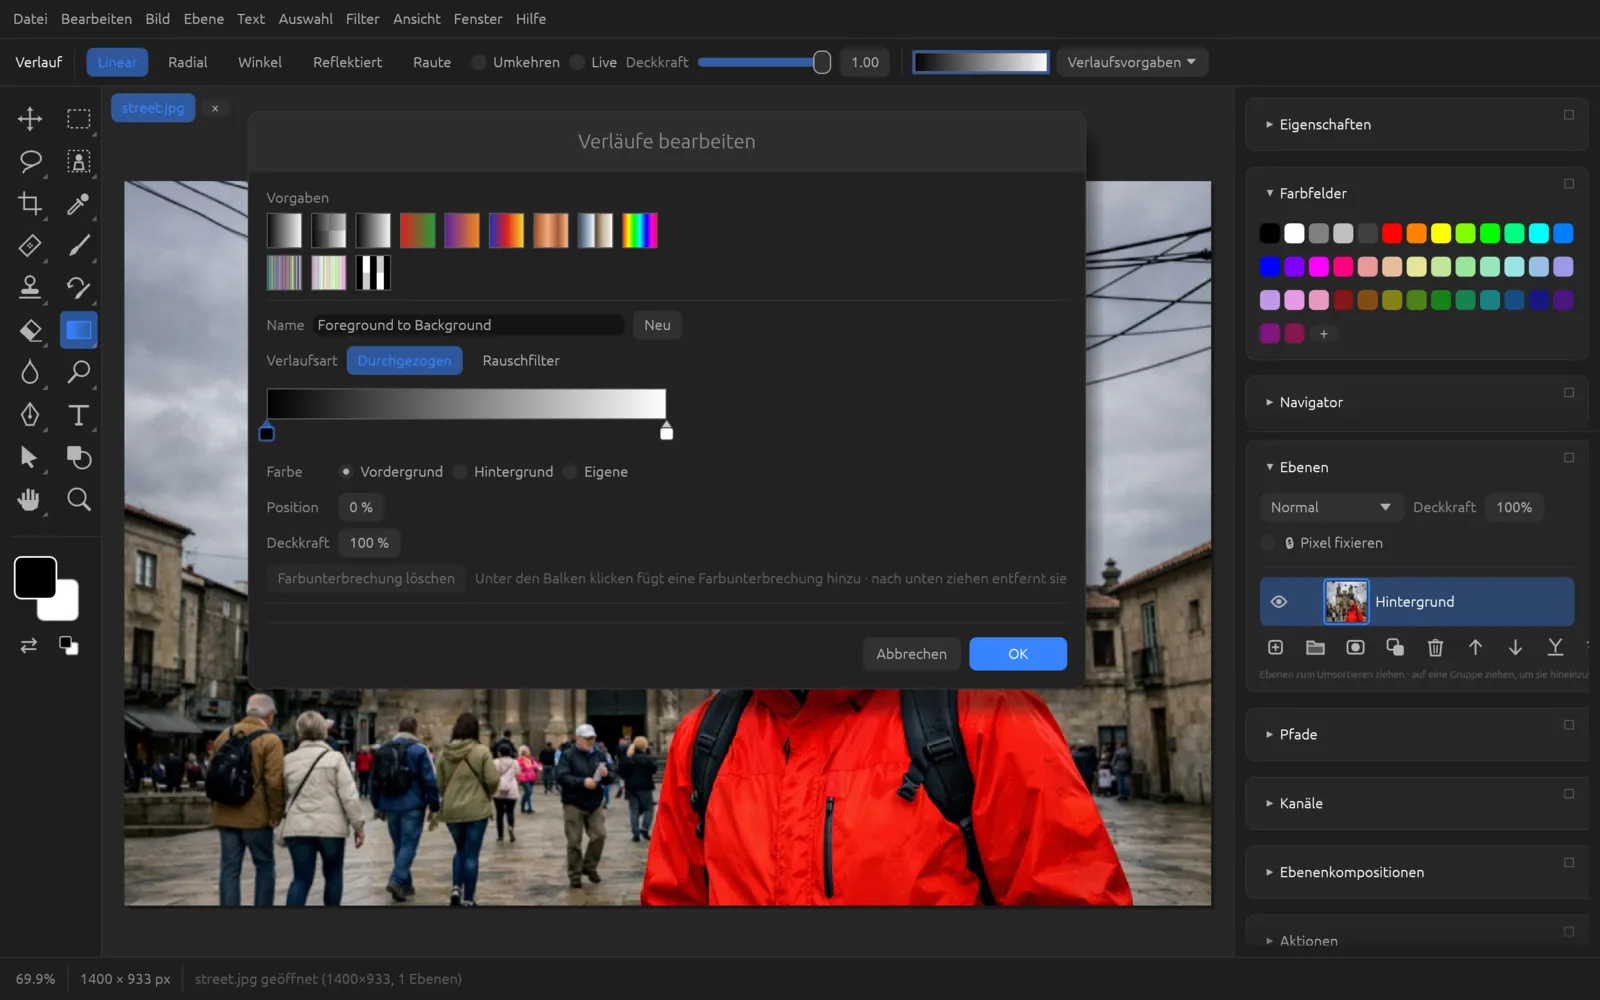This screenshot has height=1000, width=1600.
Task: Switch to the street.jpg tab
Action: point(153,108)
